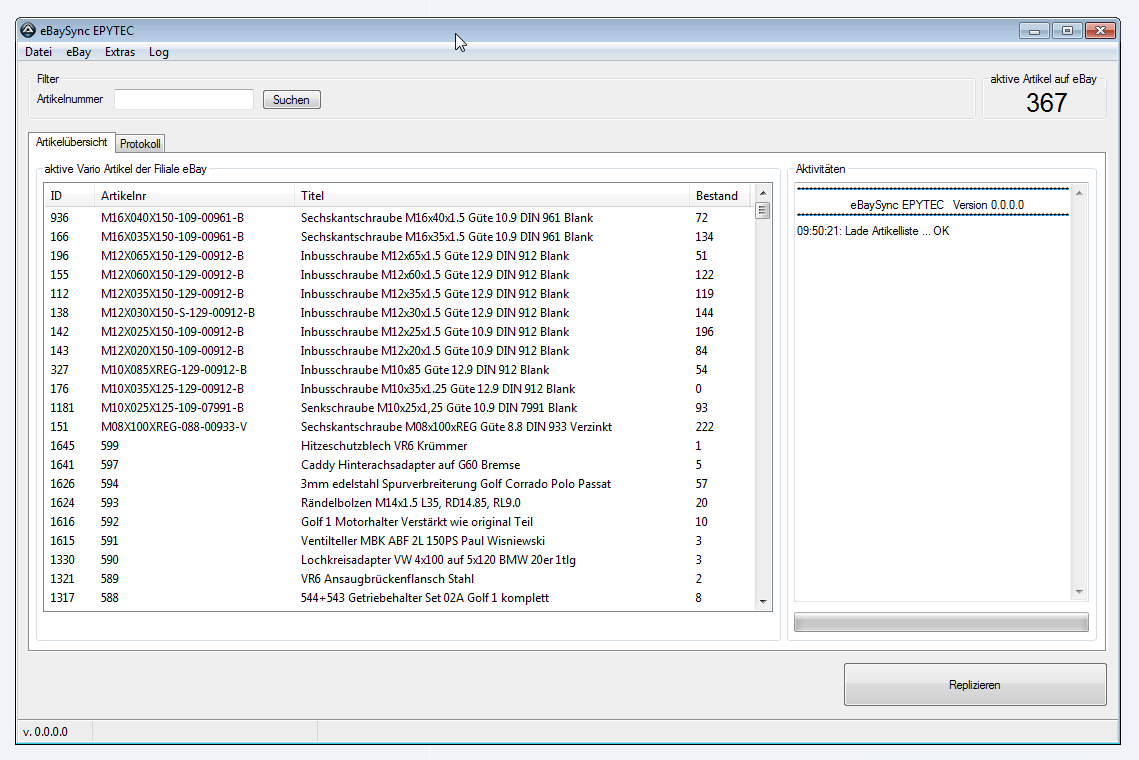Switch to the Protokoll tab
The width and height of the screenshot is (1139, 760).
pyautogui.click(x=140, y=144)
